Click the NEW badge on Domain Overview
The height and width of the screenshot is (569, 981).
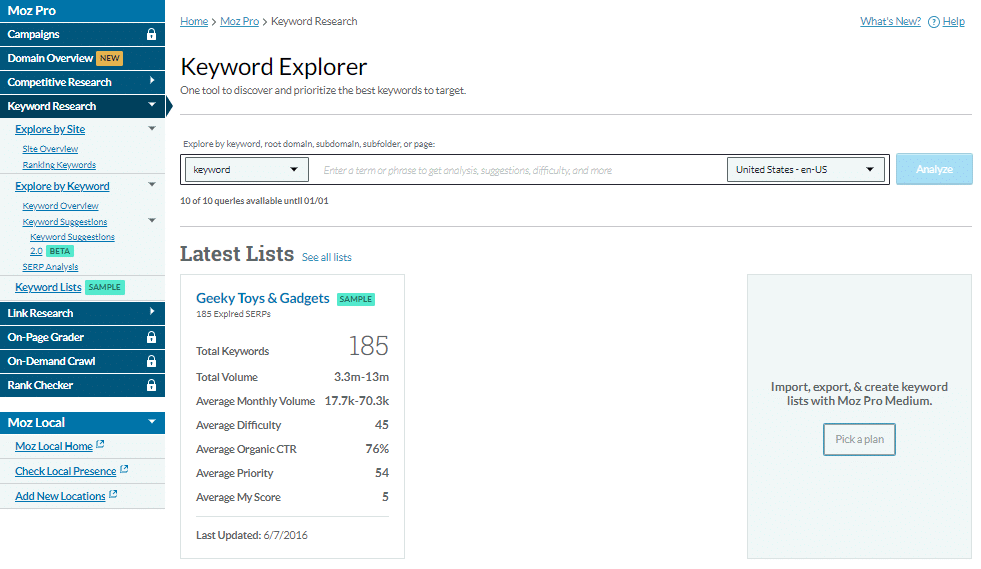click(109, 58)
